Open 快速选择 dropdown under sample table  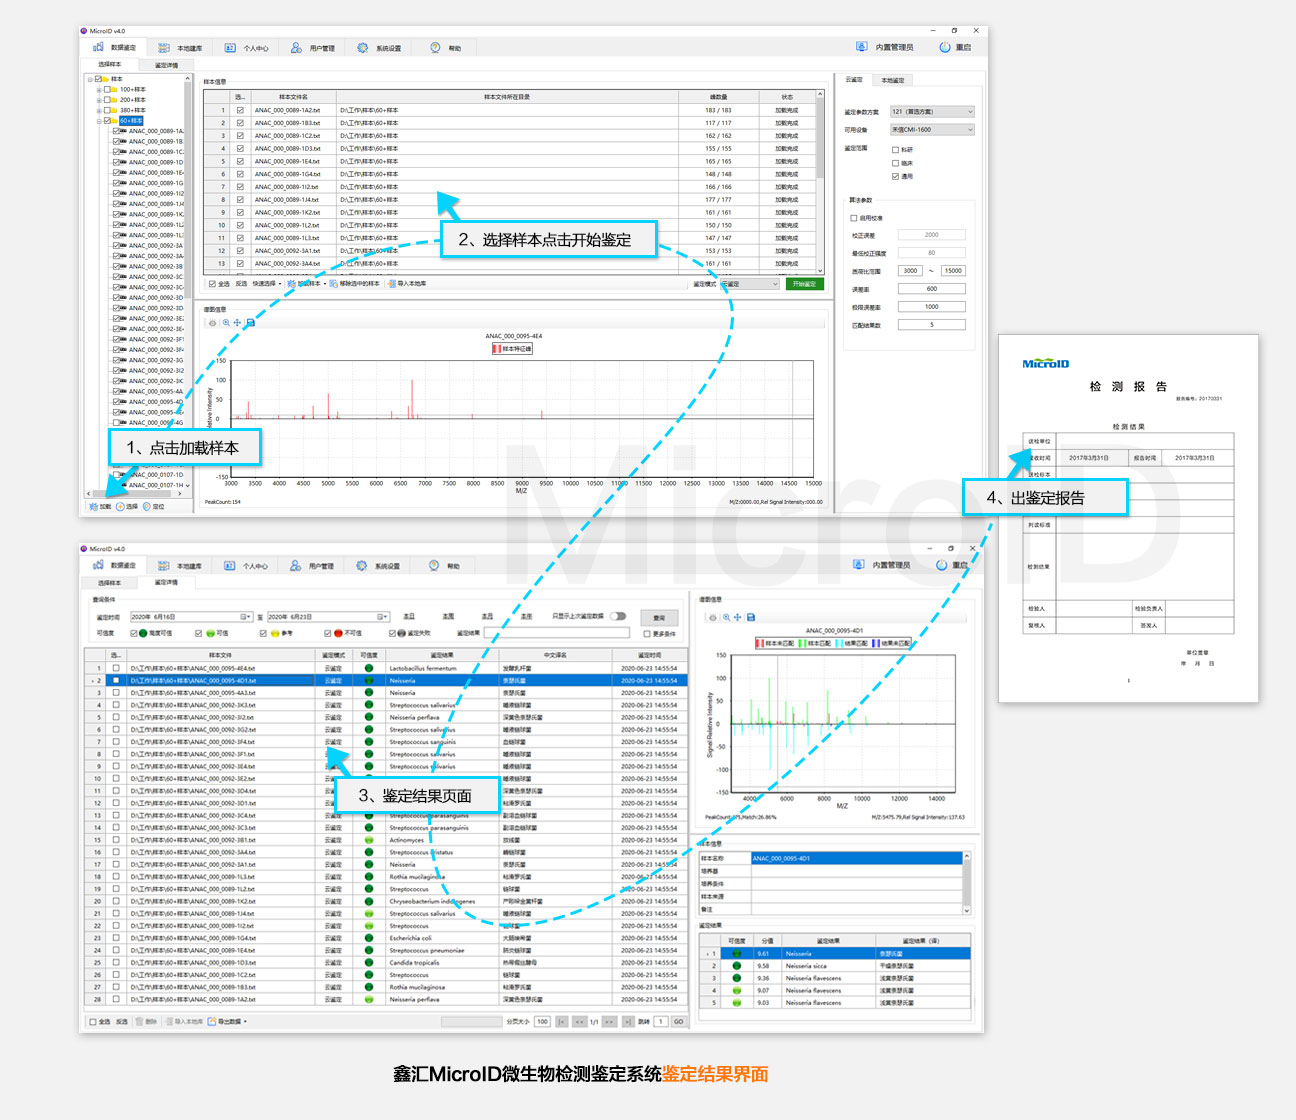[x=267, y=284]
